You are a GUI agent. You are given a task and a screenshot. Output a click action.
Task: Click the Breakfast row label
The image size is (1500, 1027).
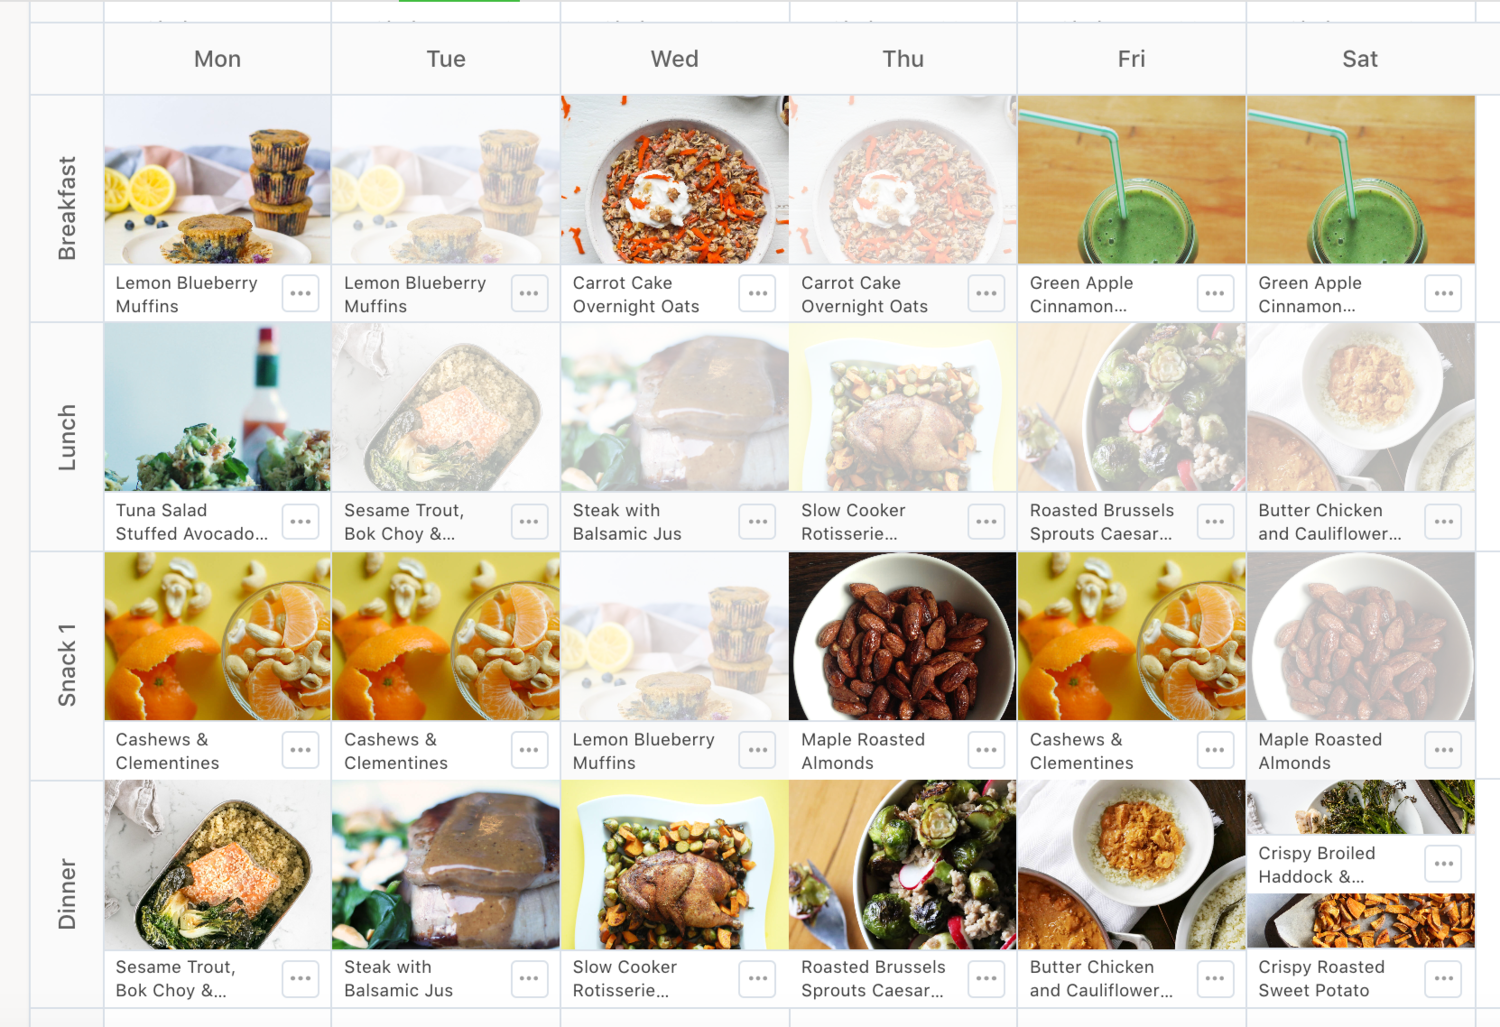coord(67,208)
